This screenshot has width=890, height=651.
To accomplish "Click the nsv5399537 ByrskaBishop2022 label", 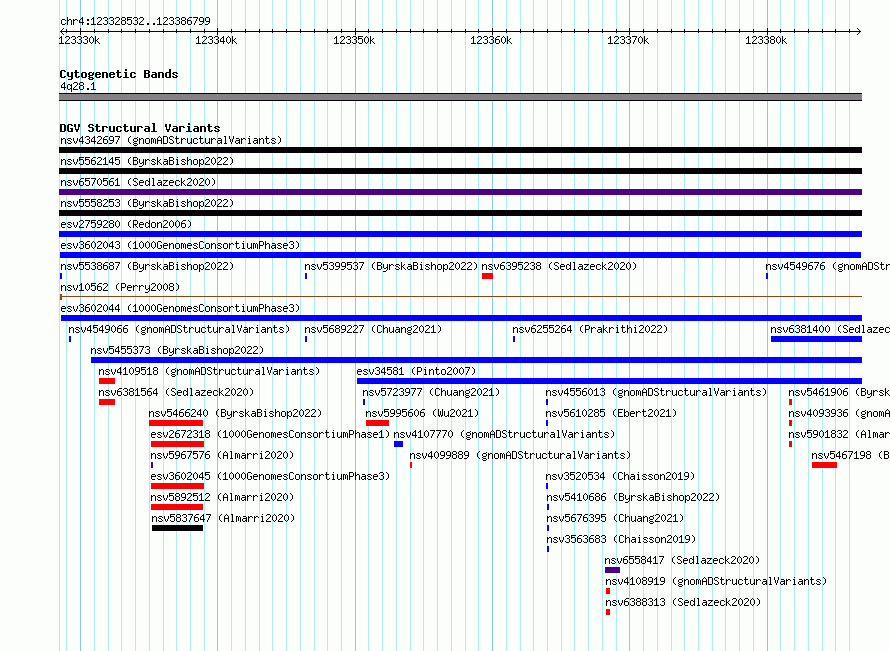I will tap(391, 266).
